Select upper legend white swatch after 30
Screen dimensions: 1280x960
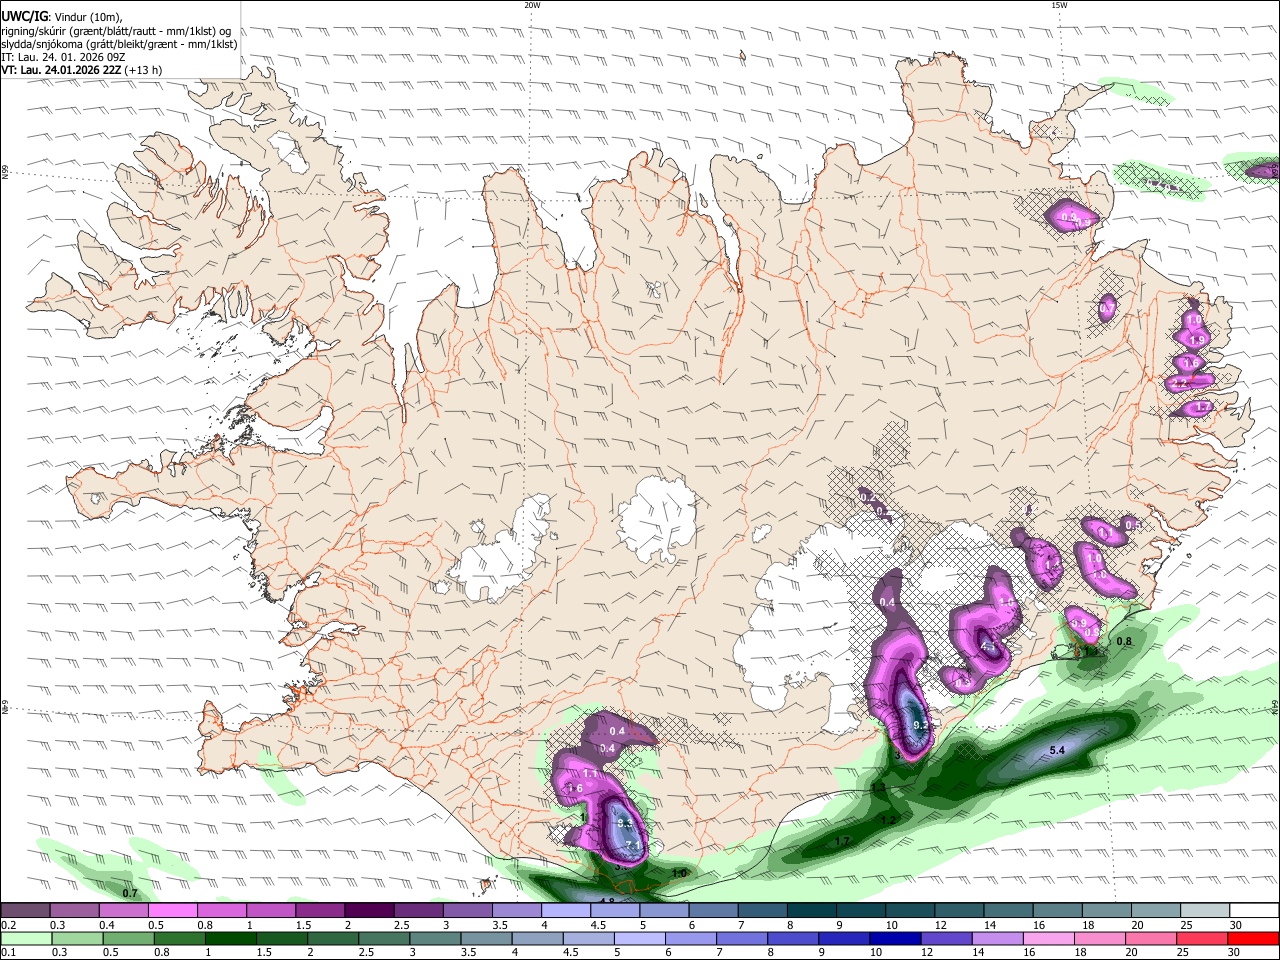1253,910
